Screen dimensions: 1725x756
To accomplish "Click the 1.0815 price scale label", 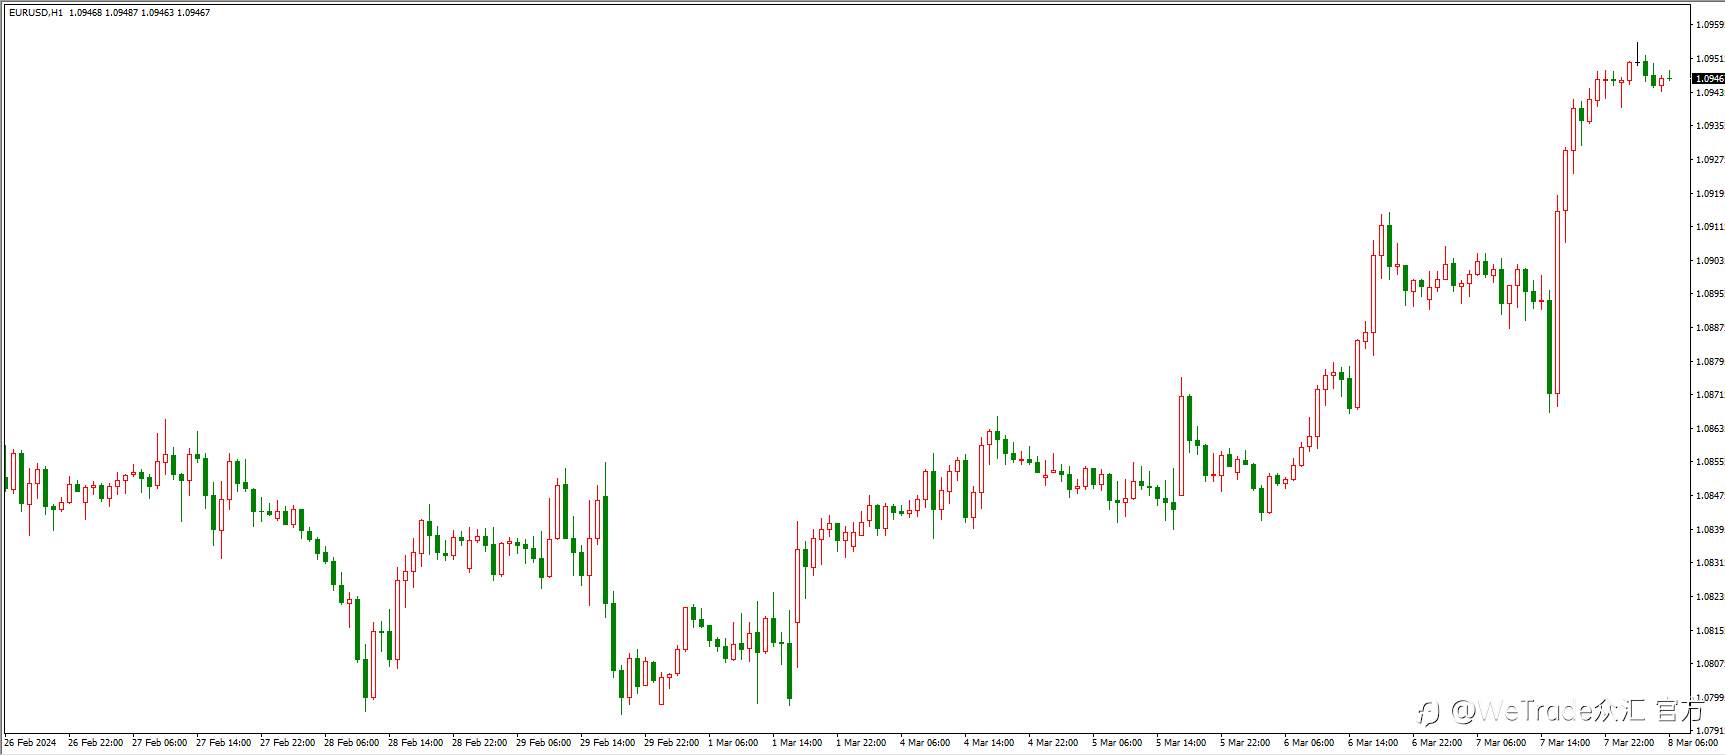I will [x=1710, y=631].
